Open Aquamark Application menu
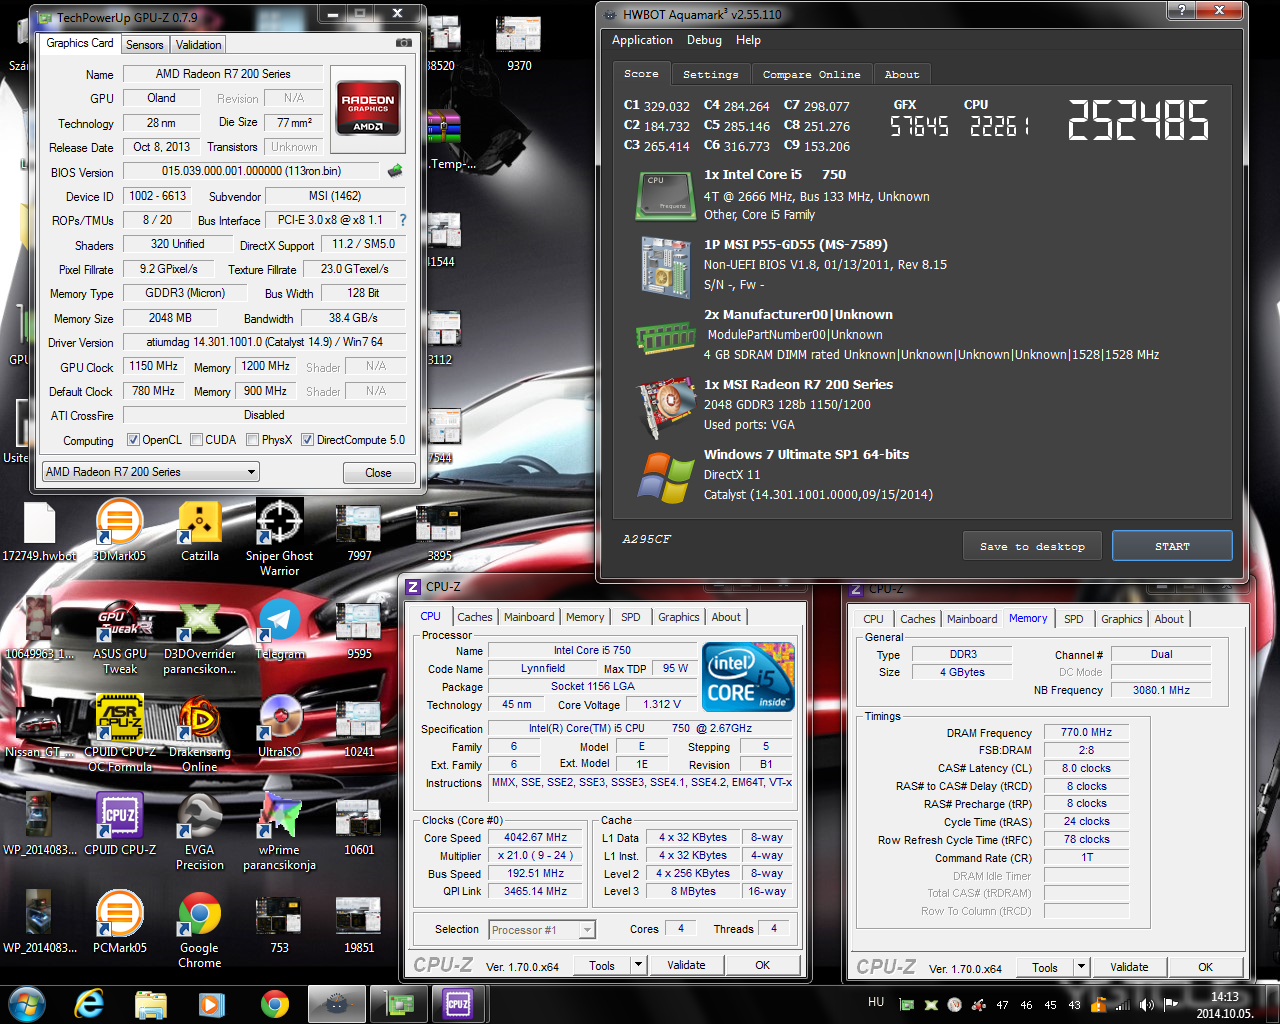The image size is (1280, 1024). click(x=642, y=40)
